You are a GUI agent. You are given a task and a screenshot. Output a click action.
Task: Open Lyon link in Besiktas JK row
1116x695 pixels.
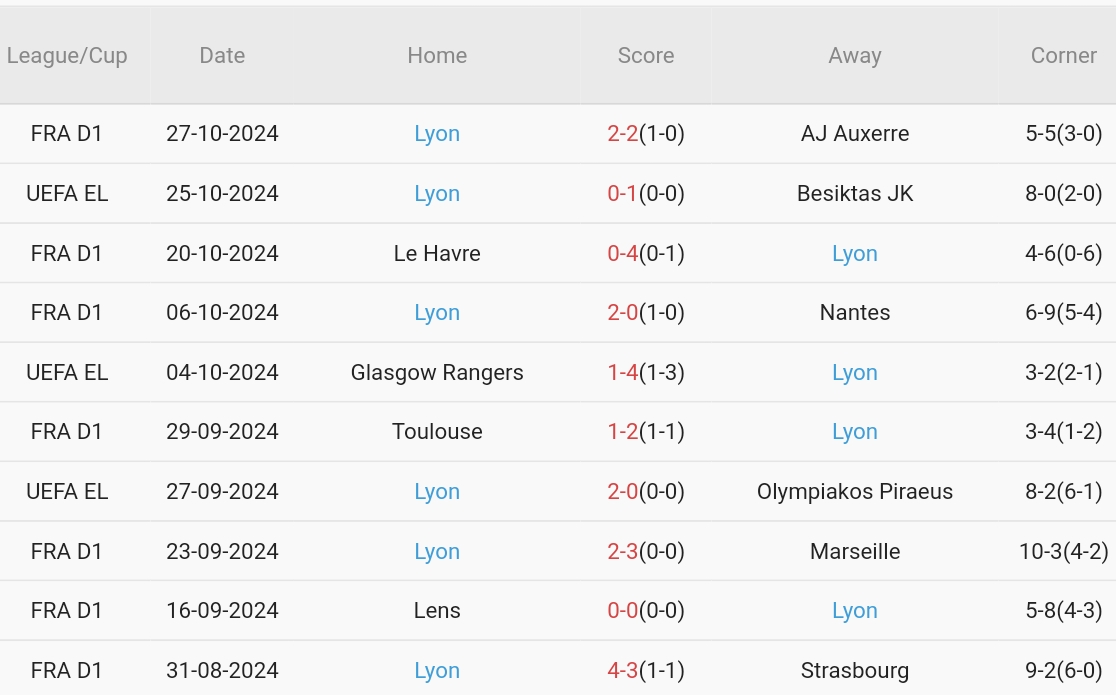tap(437, 194)
